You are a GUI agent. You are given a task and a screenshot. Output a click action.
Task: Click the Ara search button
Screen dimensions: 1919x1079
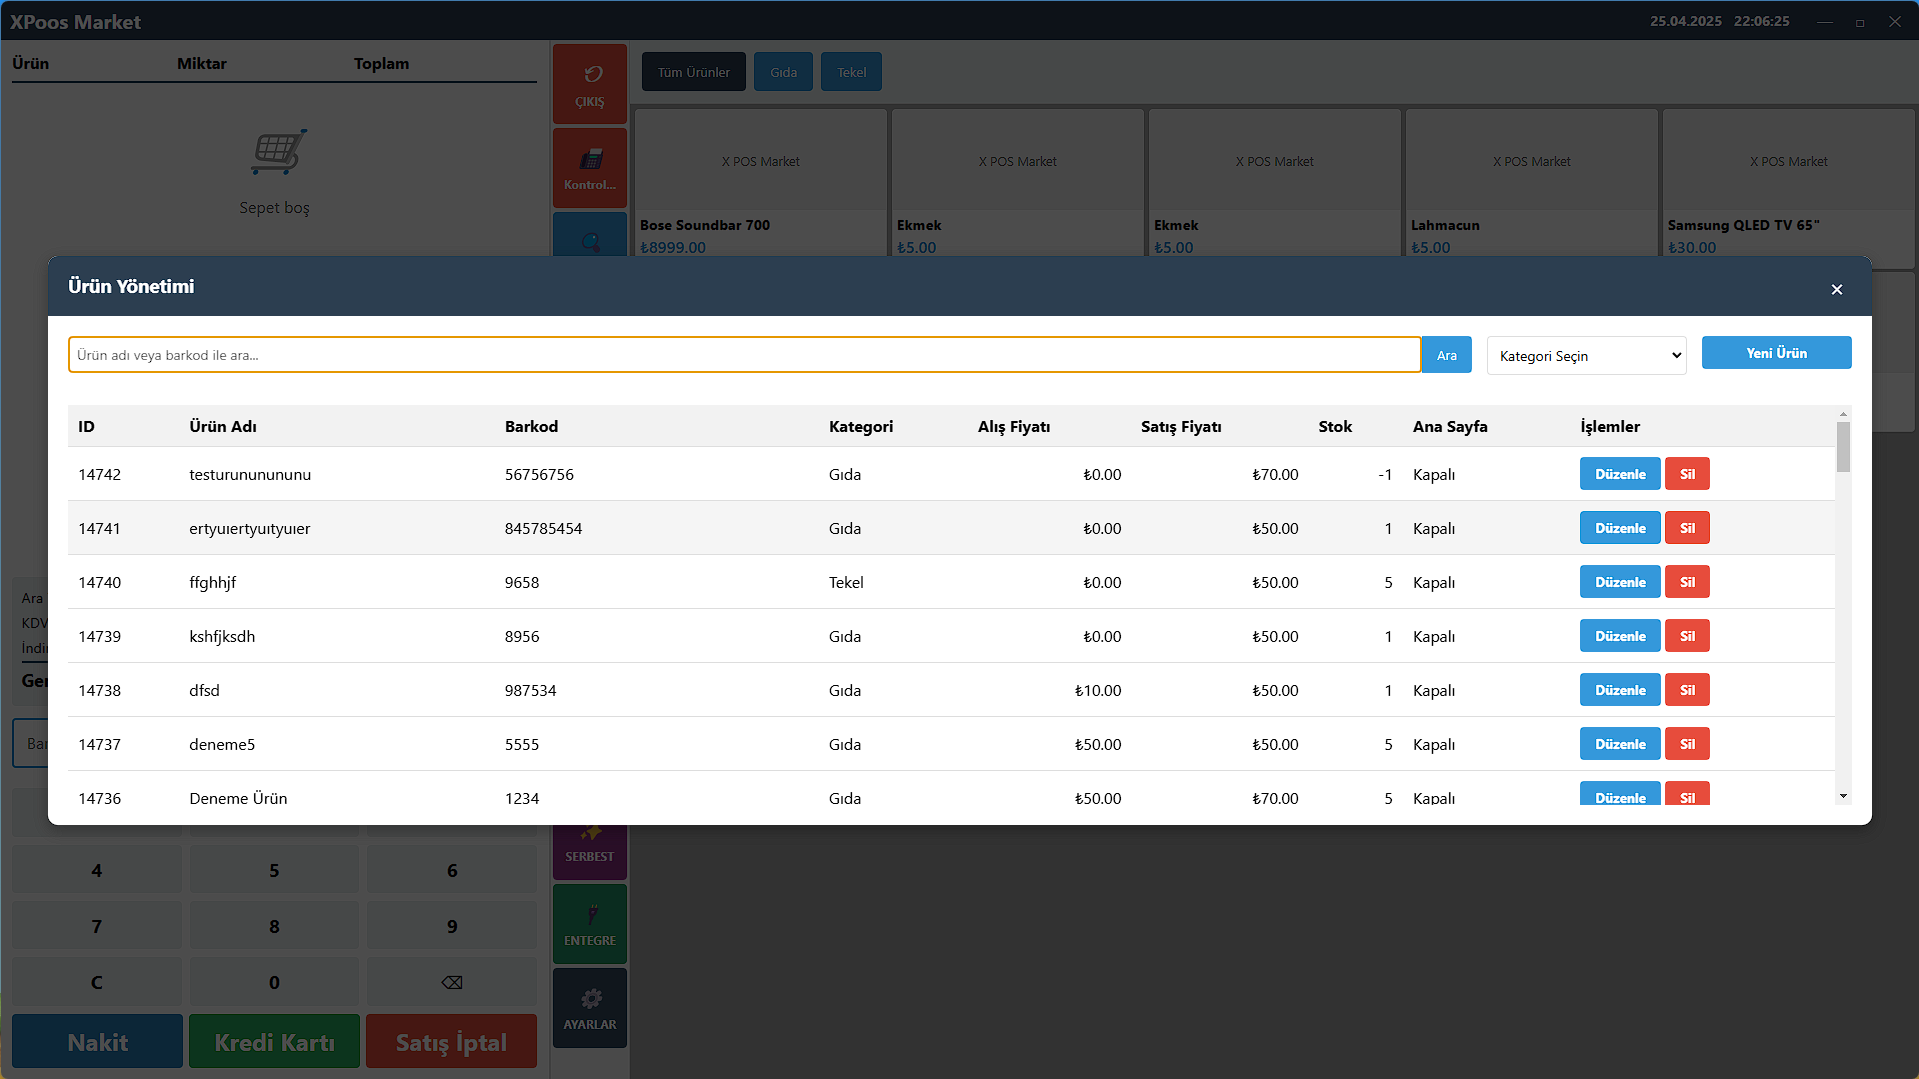(1446, 355)
